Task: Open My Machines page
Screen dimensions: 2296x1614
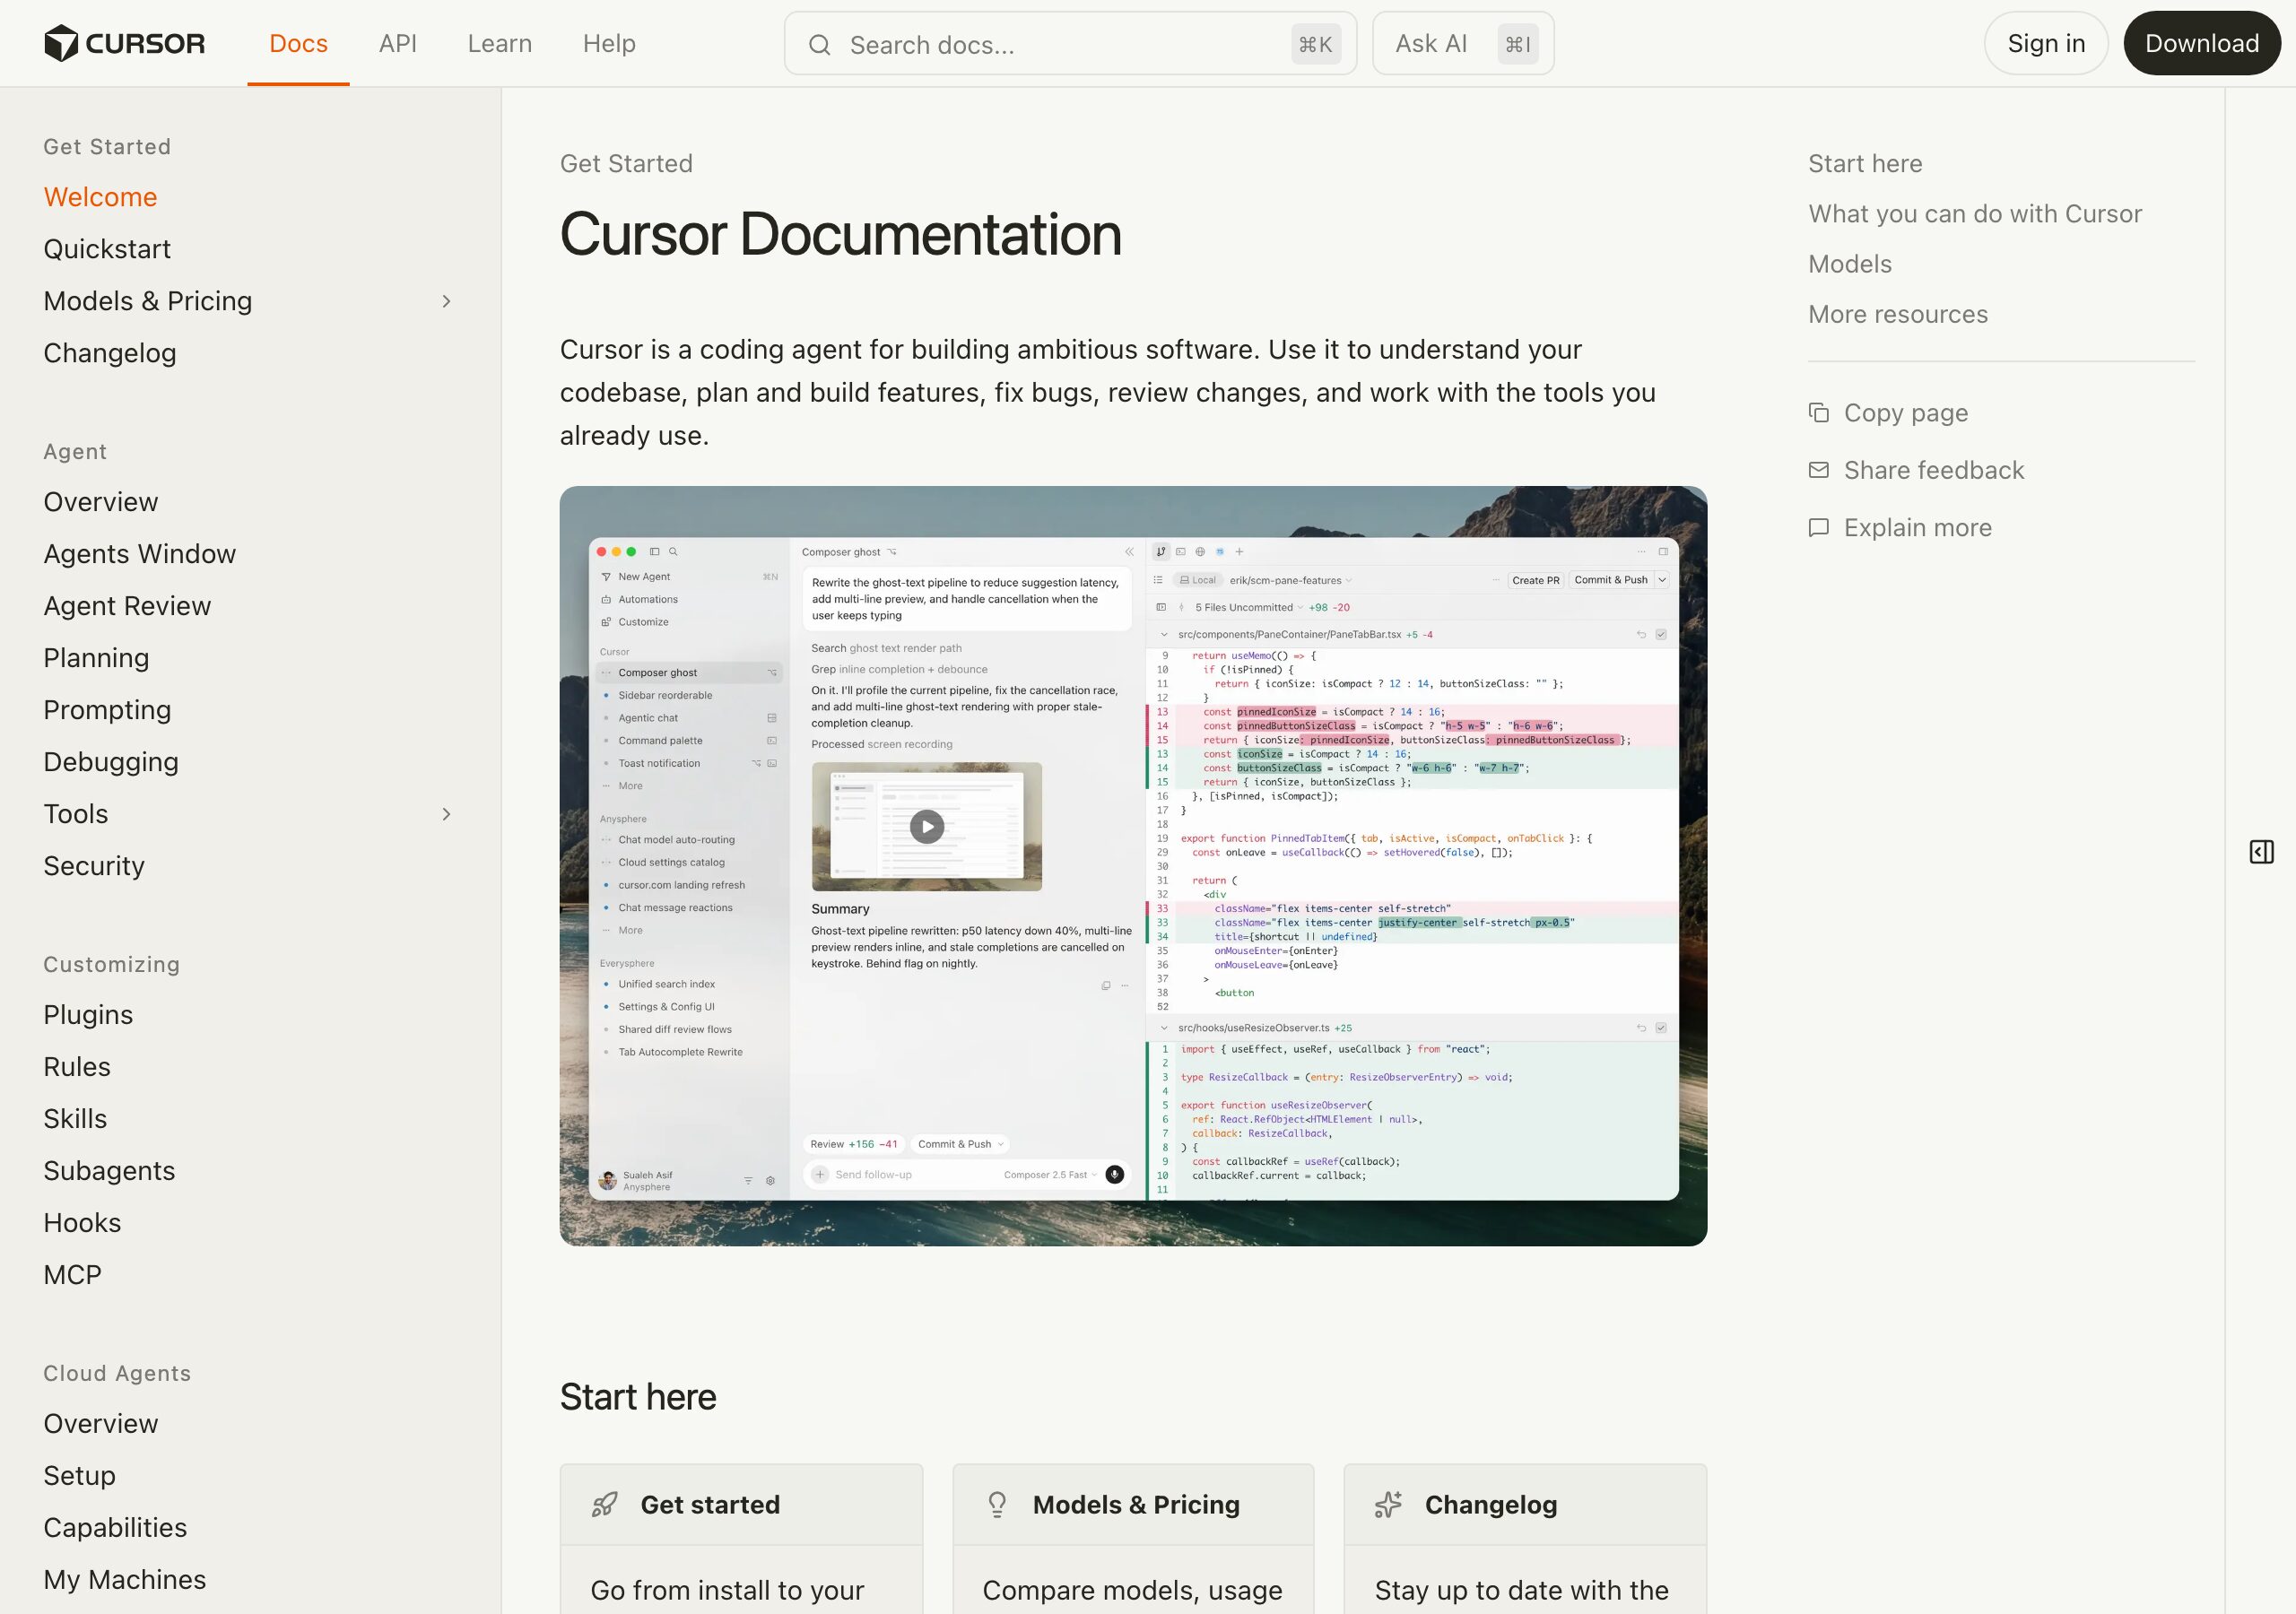Action: click(x=125, y=1581)
